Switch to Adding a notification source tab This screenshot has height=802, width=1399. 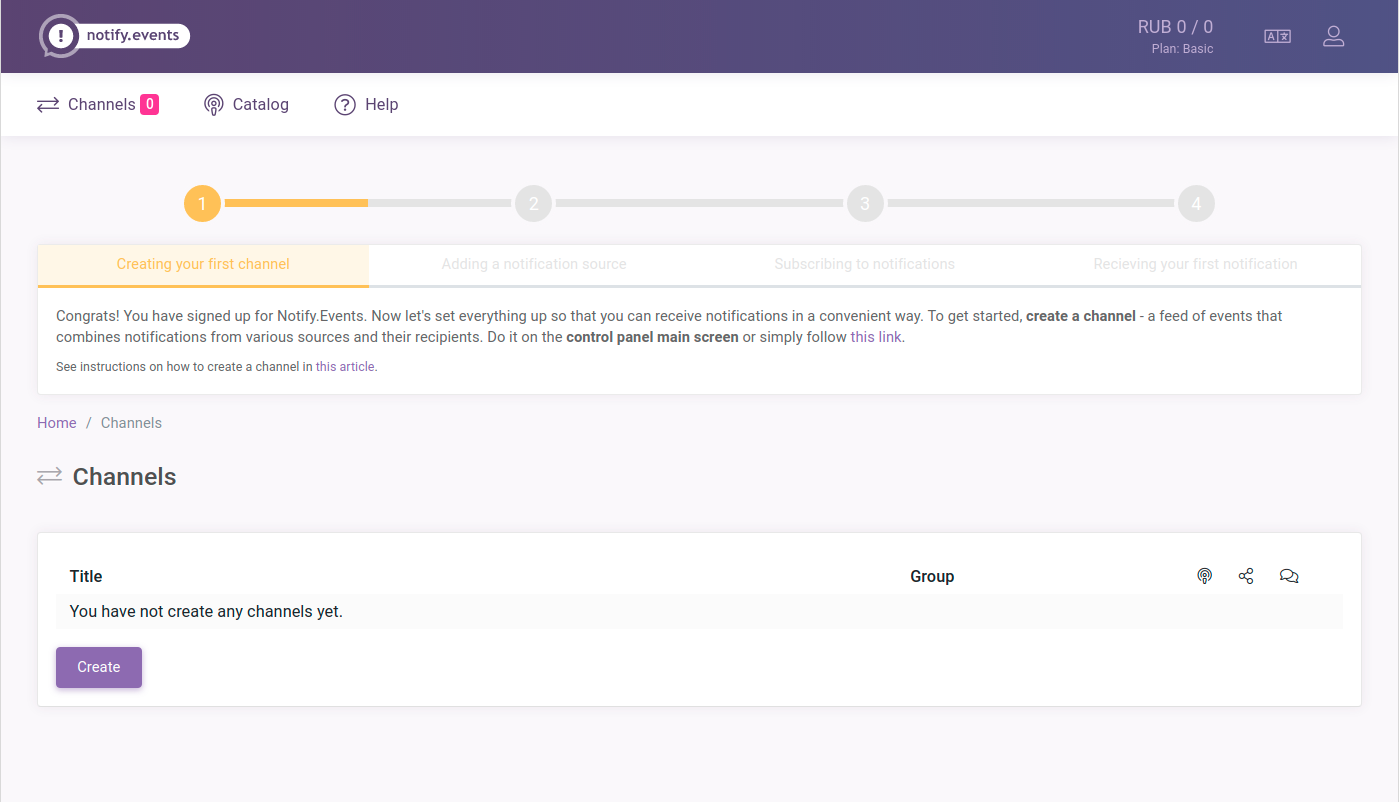click(x=534, y=265)
